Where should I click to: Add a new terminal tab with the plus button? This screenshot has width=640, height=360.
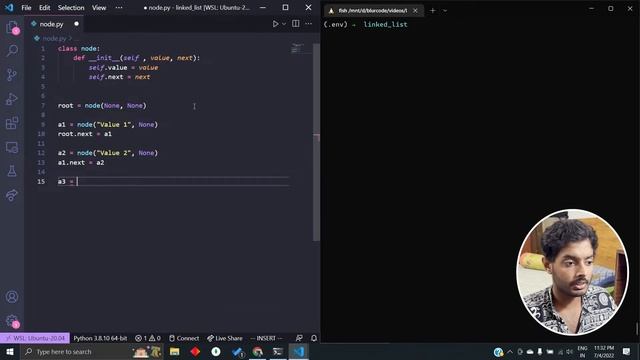(x=433, y=11)
